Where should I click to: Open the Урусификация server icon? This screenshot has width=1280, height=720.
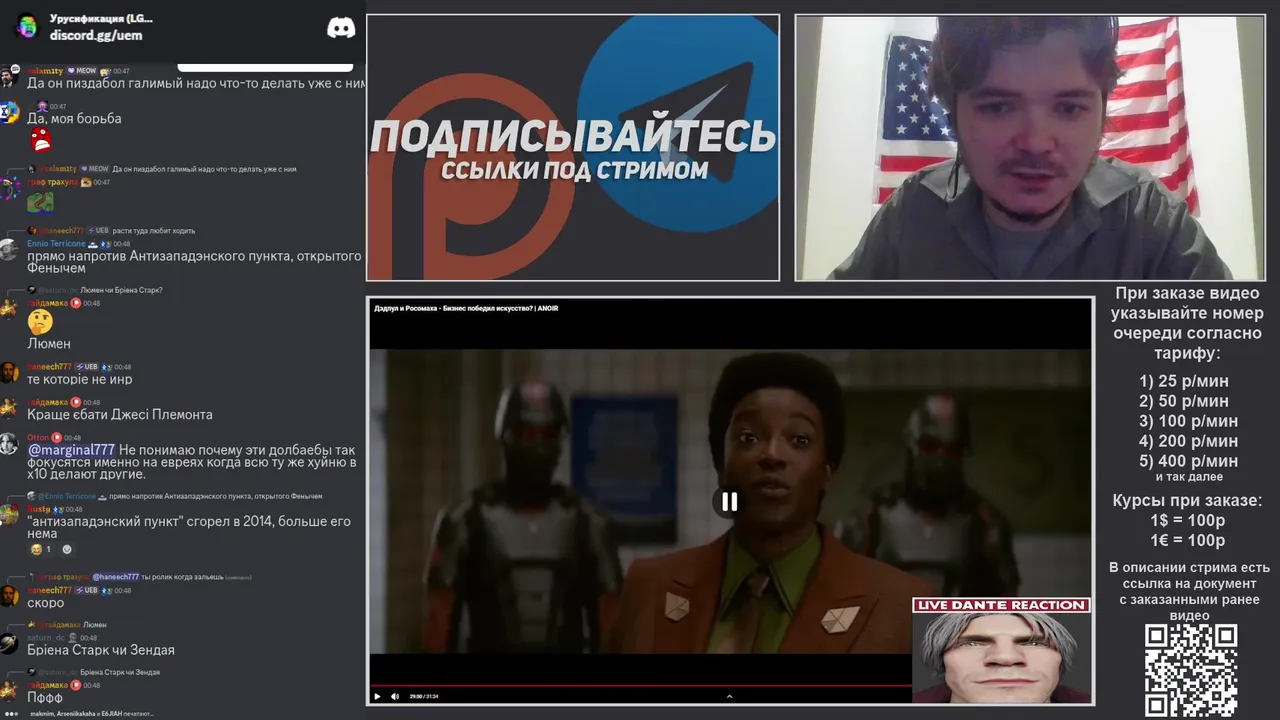pos(26,26)
